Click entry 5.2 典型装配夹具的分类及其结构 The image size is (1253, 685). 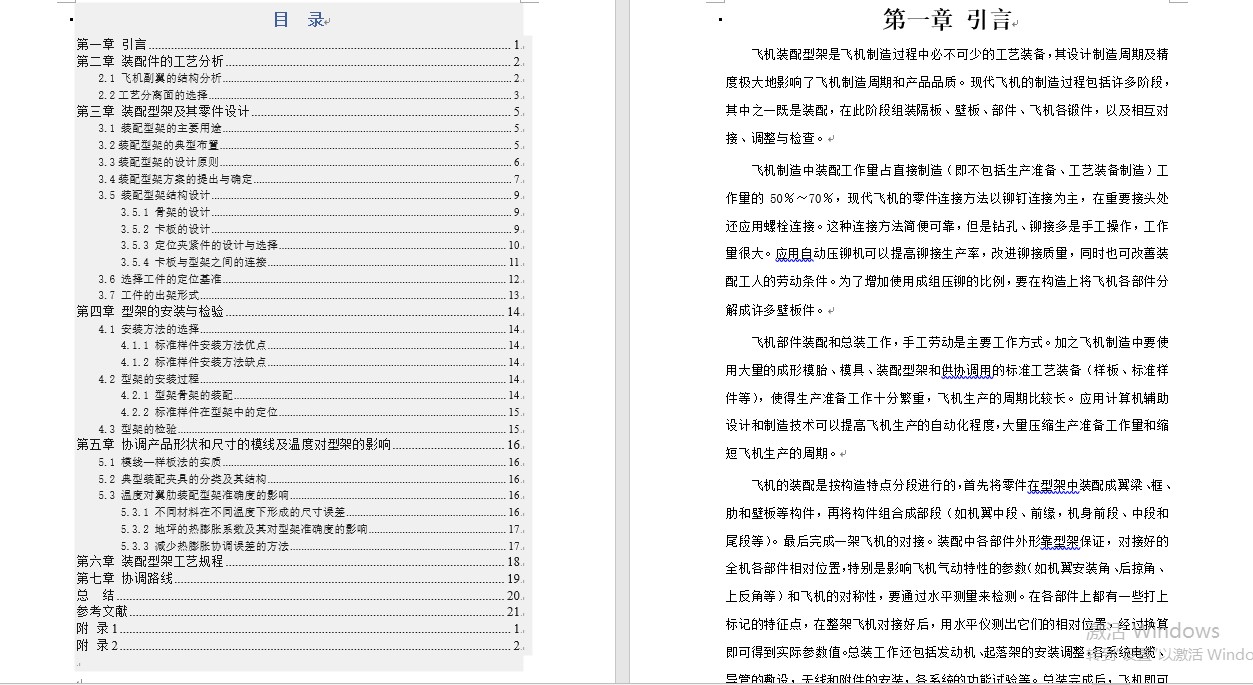(x=309, y=479)
